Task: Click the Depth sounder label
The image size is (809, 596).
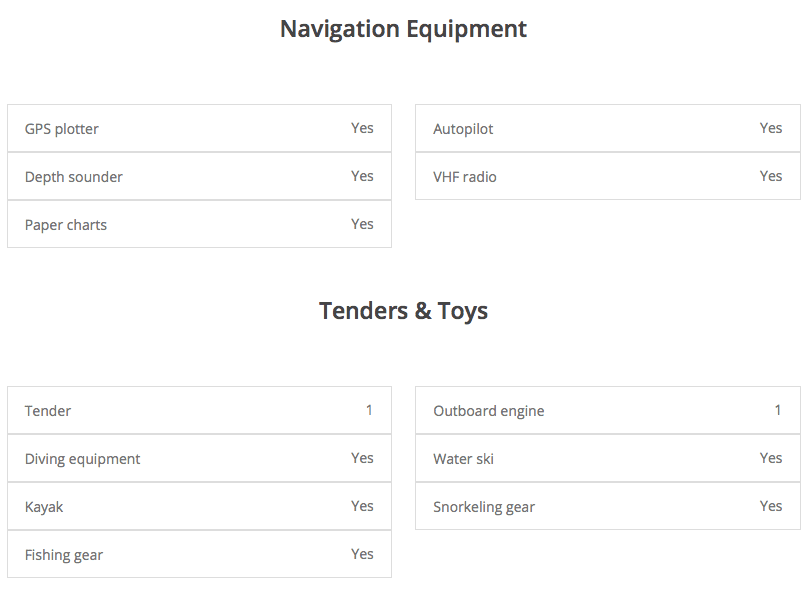Action: point(74,177)
